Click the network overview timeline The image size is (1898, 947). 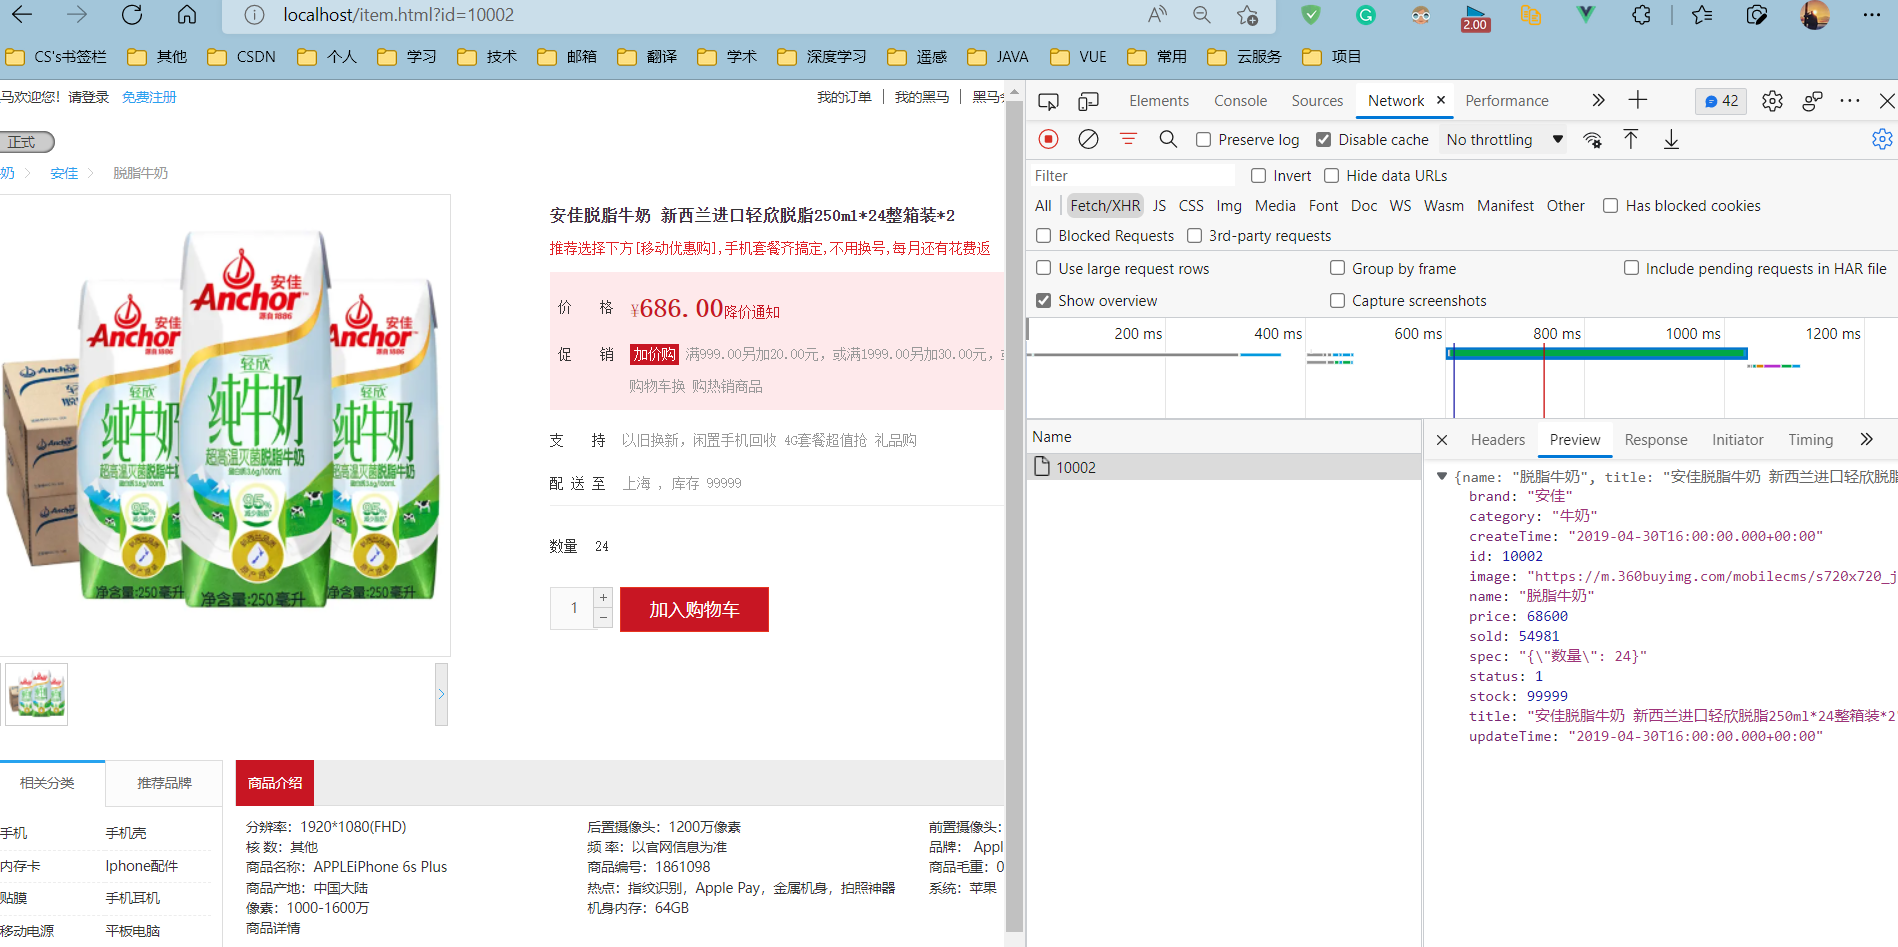click(1462, 368)
